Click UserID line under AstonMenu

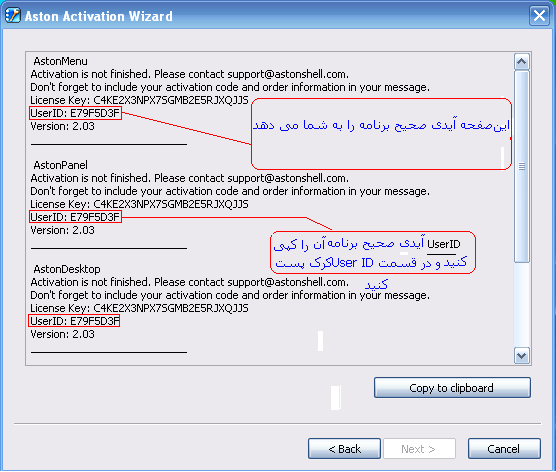pos(75,113)
